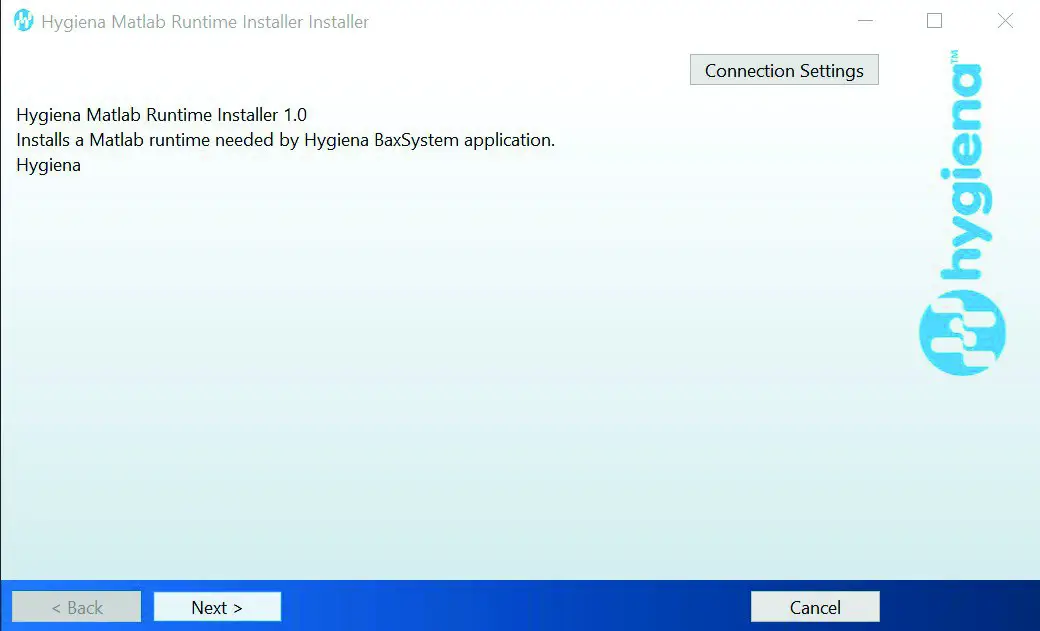
Task: Click the window title 'Hygiena Matlab Runtime Installer Installer'
Action: click(x=204, y=21)
